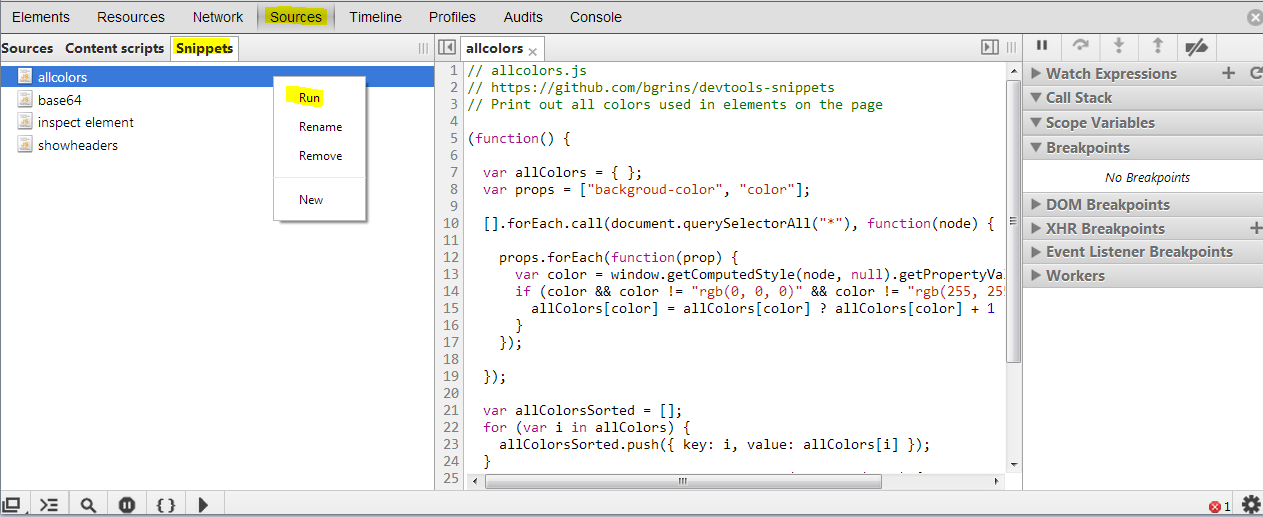Switch to the Audits panel

click(523, 17)
